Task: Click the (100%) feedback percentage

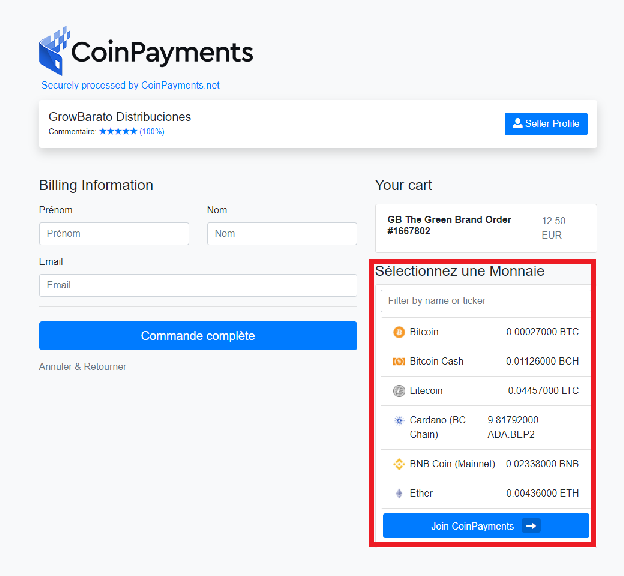Action: tap(152, 131)
